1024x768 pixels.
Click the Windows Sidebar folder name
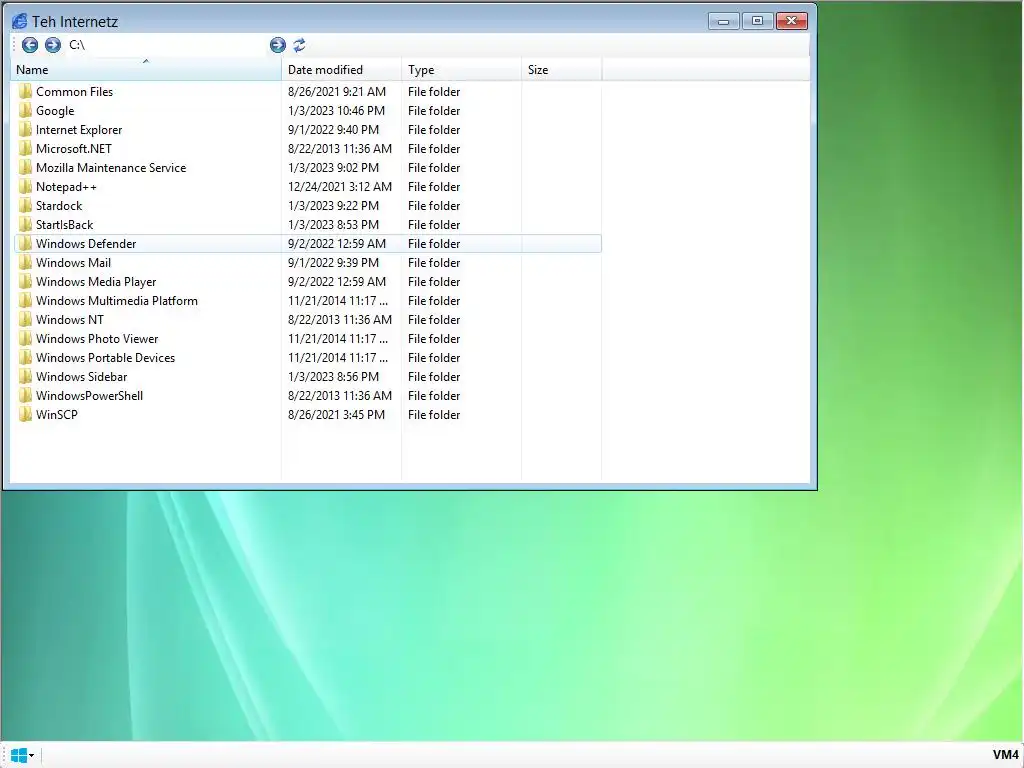(82, 376)
